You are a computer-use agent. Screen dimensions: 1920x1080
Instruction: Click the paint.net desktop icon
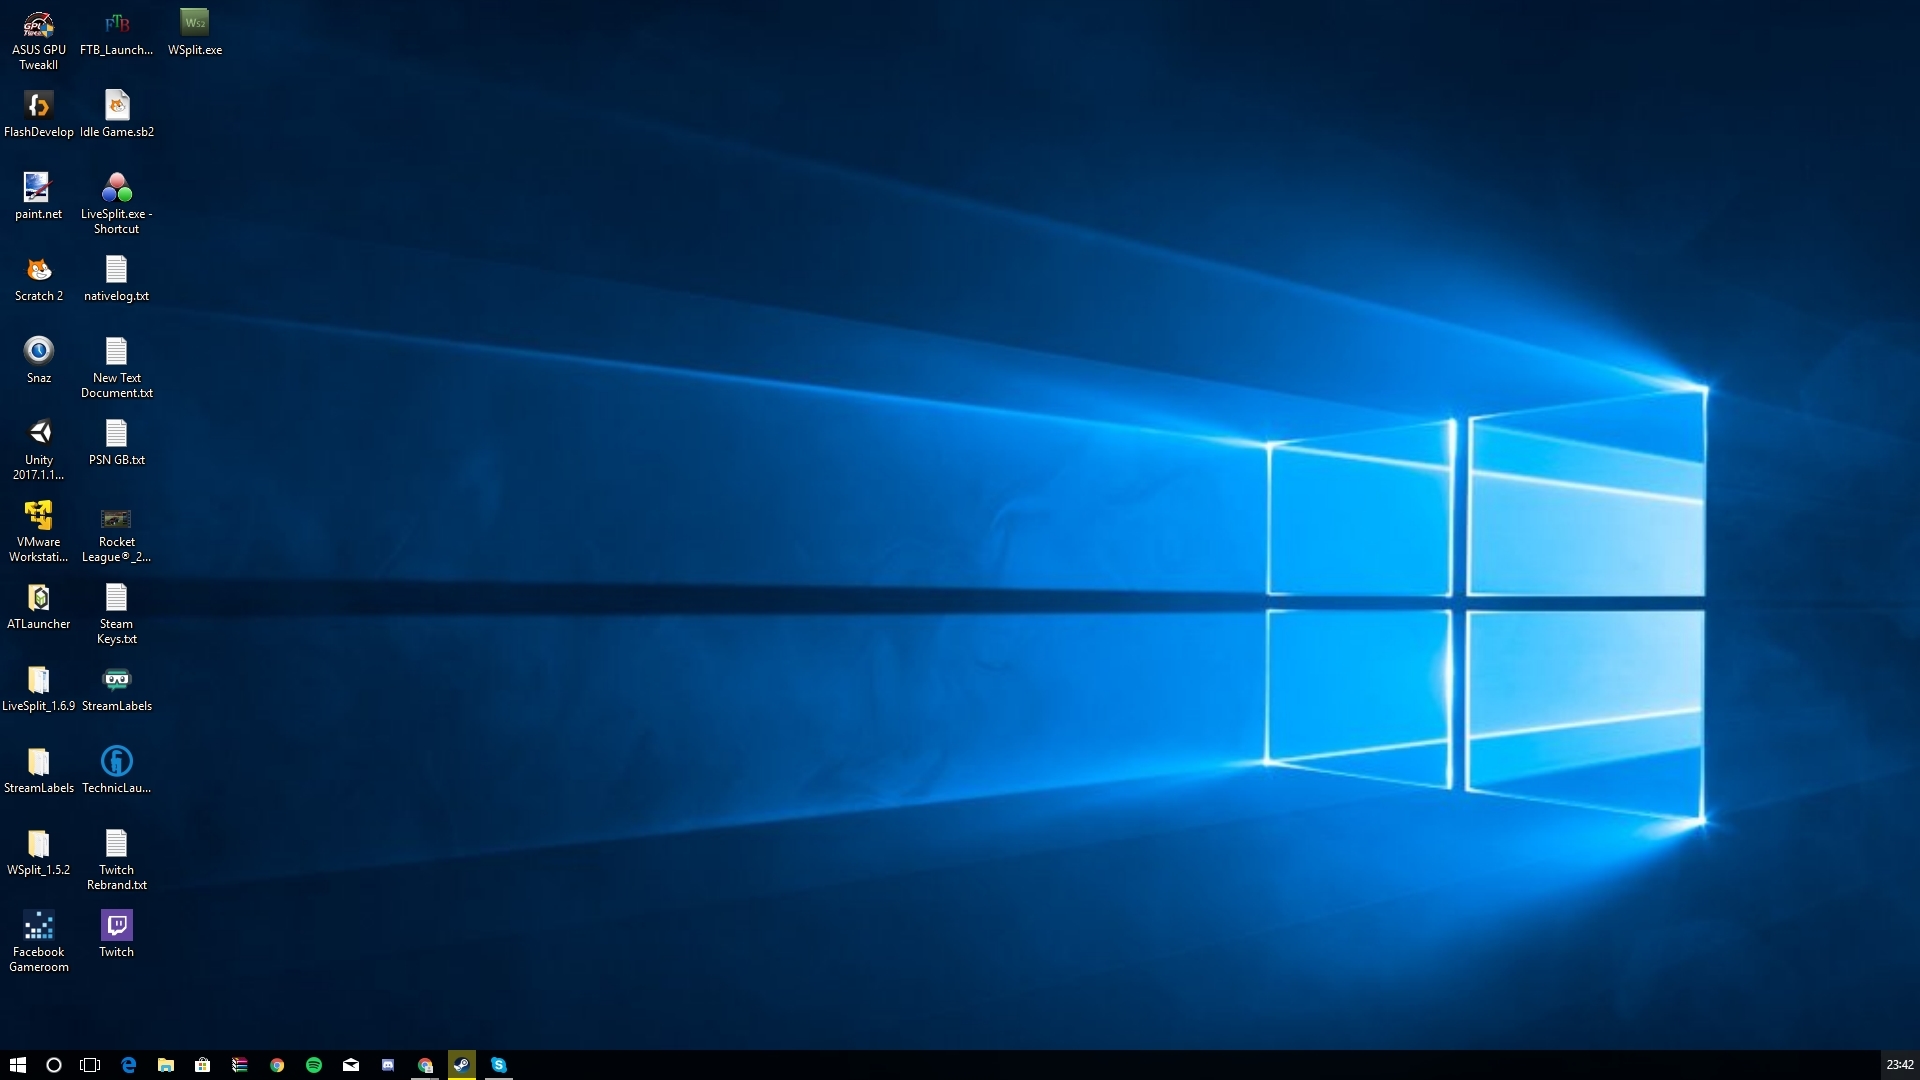(x=38, y=188)
